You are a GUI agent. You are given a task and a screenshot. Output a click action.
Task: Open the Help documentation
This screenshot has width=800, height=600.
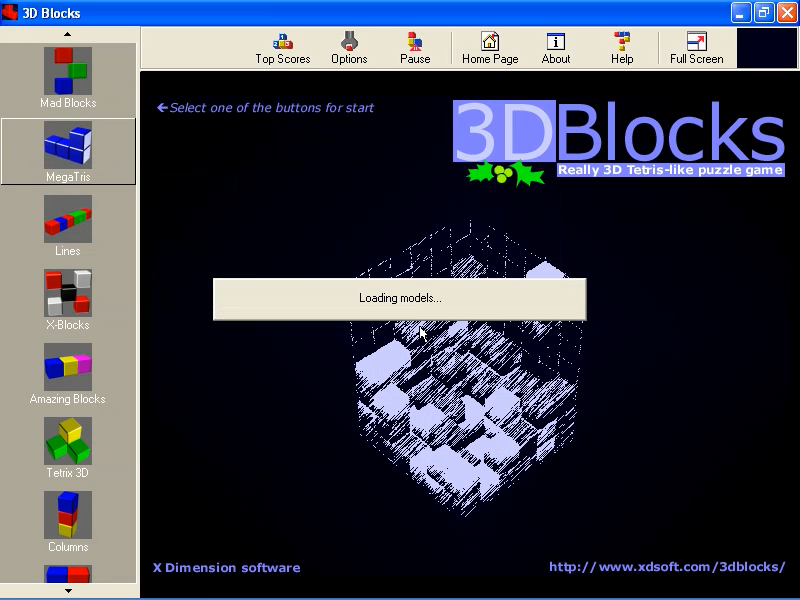(x=621, y=47)
